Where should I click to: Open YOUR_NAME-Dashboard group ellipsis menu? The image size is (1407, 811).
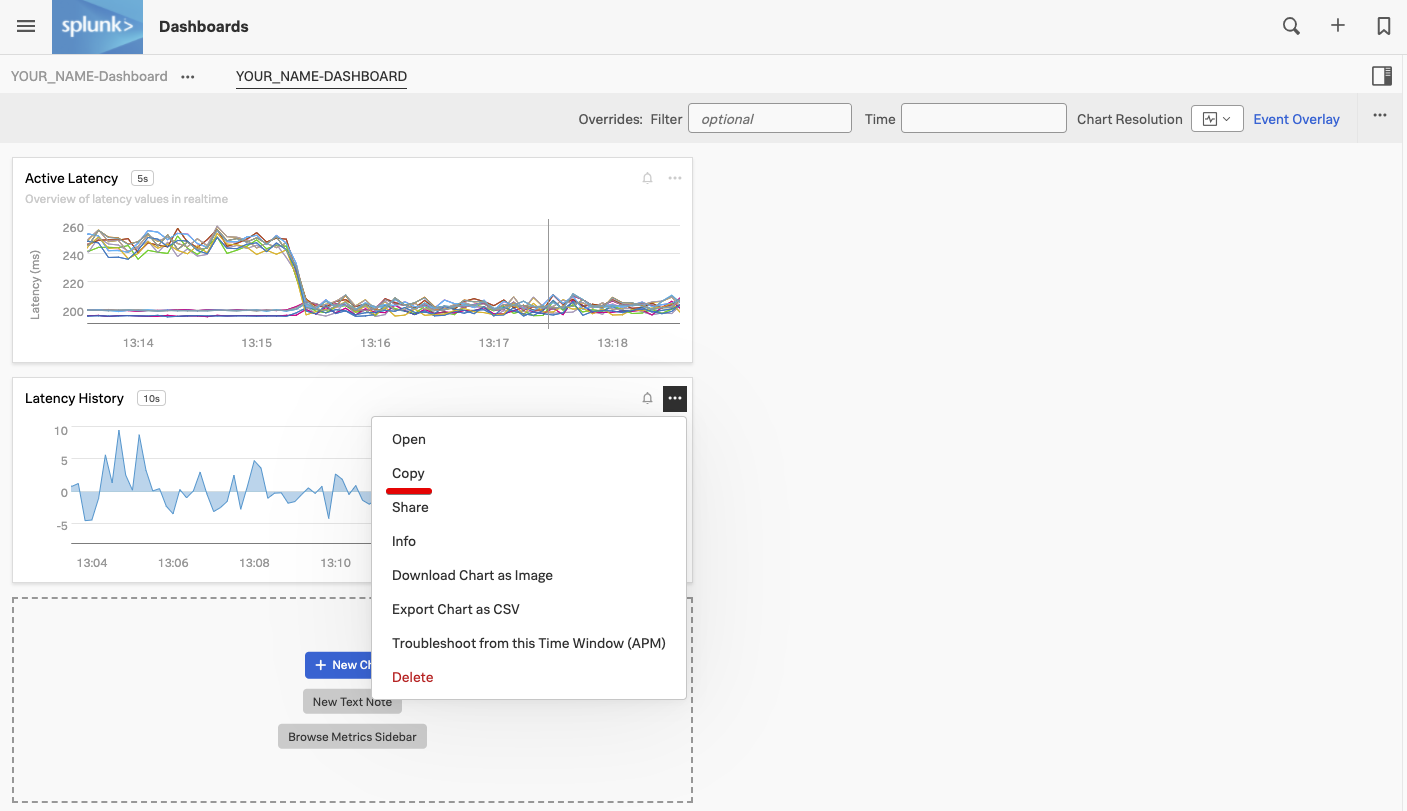coord(188,76)
